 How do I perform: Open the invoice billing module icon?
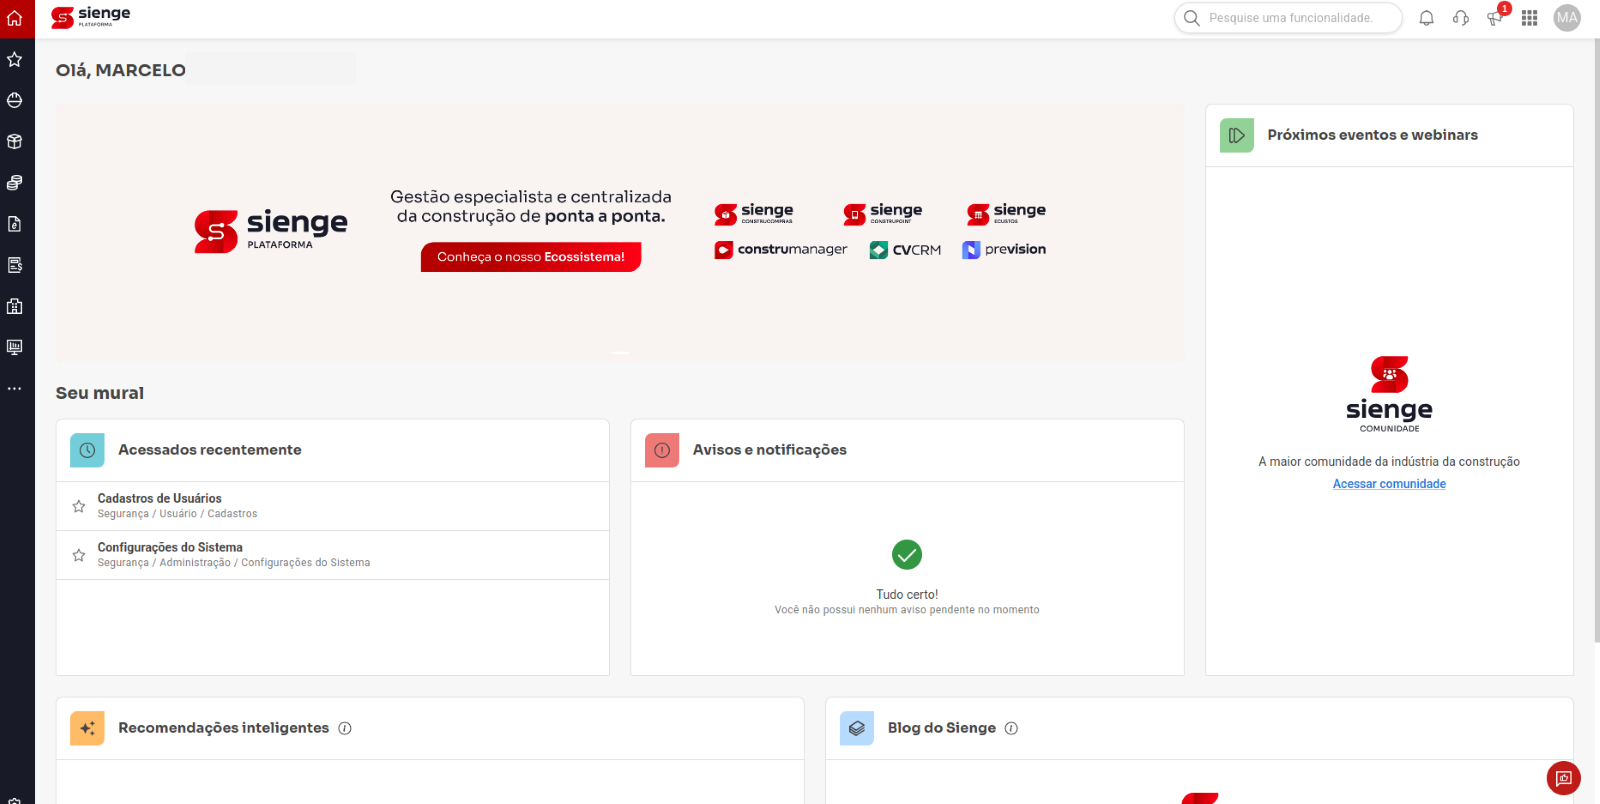tap(14, 265)
